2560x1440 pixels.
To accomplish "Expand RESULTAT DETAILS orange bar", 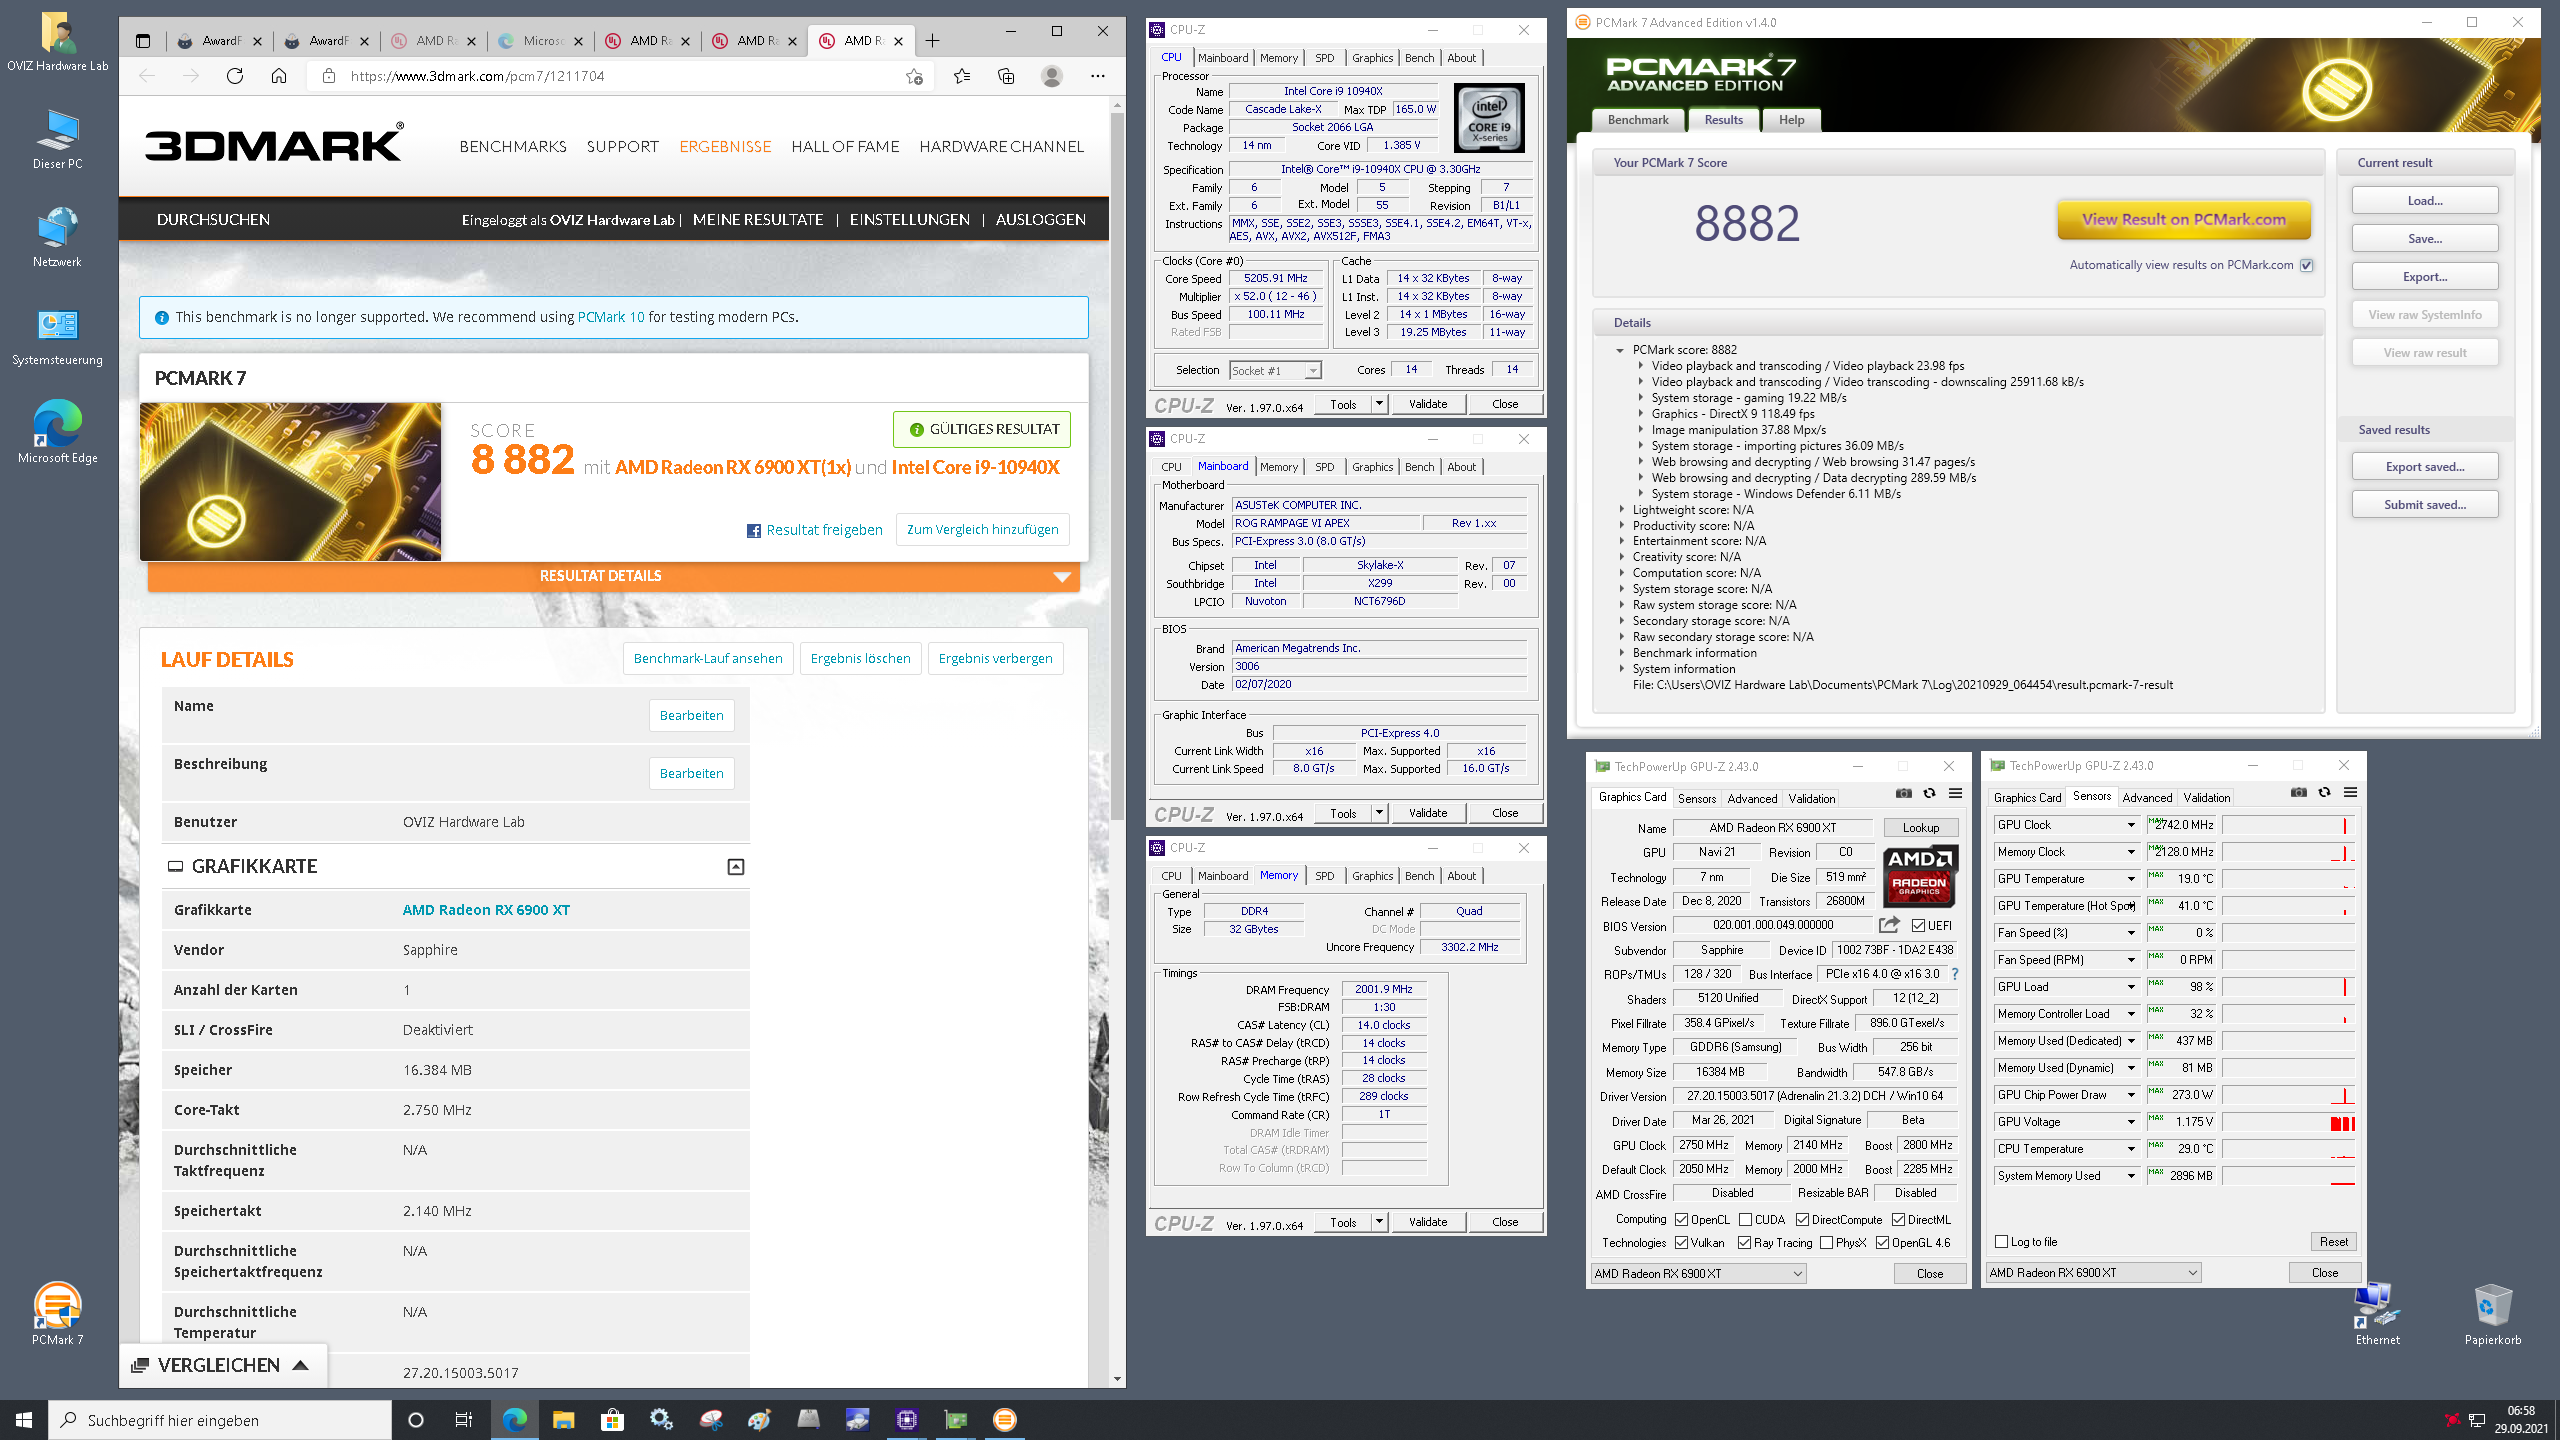I will (x=613, y=576).
